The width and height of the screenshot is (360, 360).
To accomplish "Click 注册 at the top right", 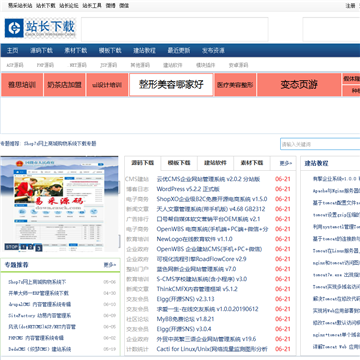I will [350, 6].
